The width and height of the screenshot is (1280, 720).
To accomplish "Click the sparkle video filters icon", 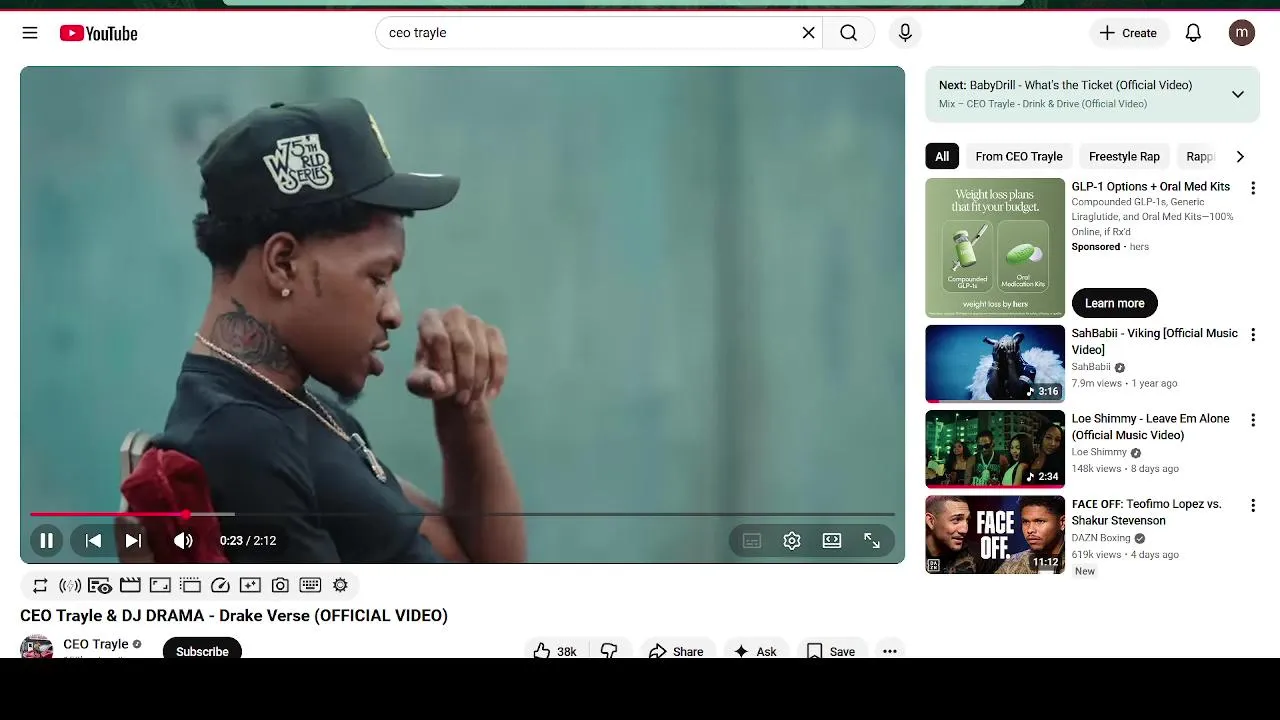I will 250,585.
